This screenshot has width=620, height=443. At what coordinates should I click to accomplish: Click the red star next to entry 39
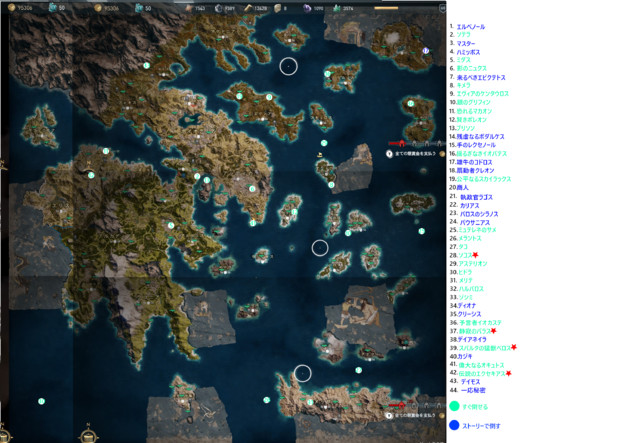513,347
